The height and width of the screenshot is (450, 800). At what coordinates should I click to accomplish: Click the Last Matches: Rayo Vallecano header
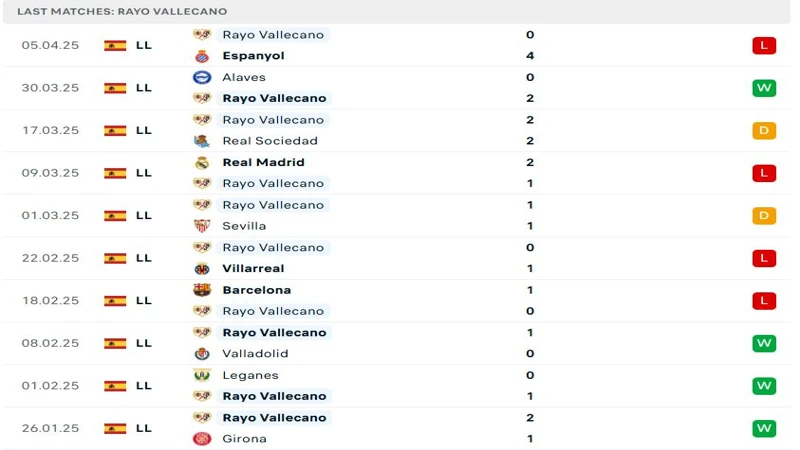pyautogui.click(x=122, y=11)
